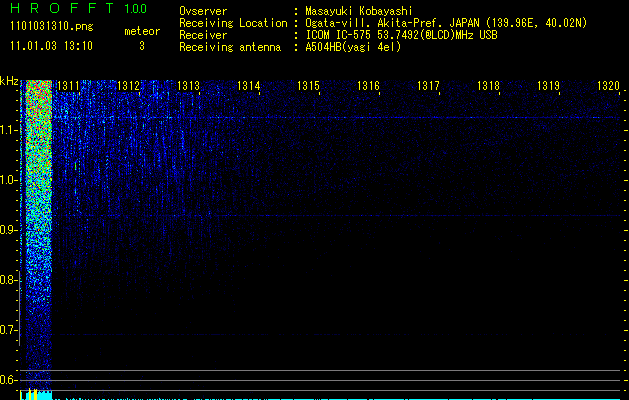Click the meteor label
This screenshot has height=400, width=629.
click(142, 31)
